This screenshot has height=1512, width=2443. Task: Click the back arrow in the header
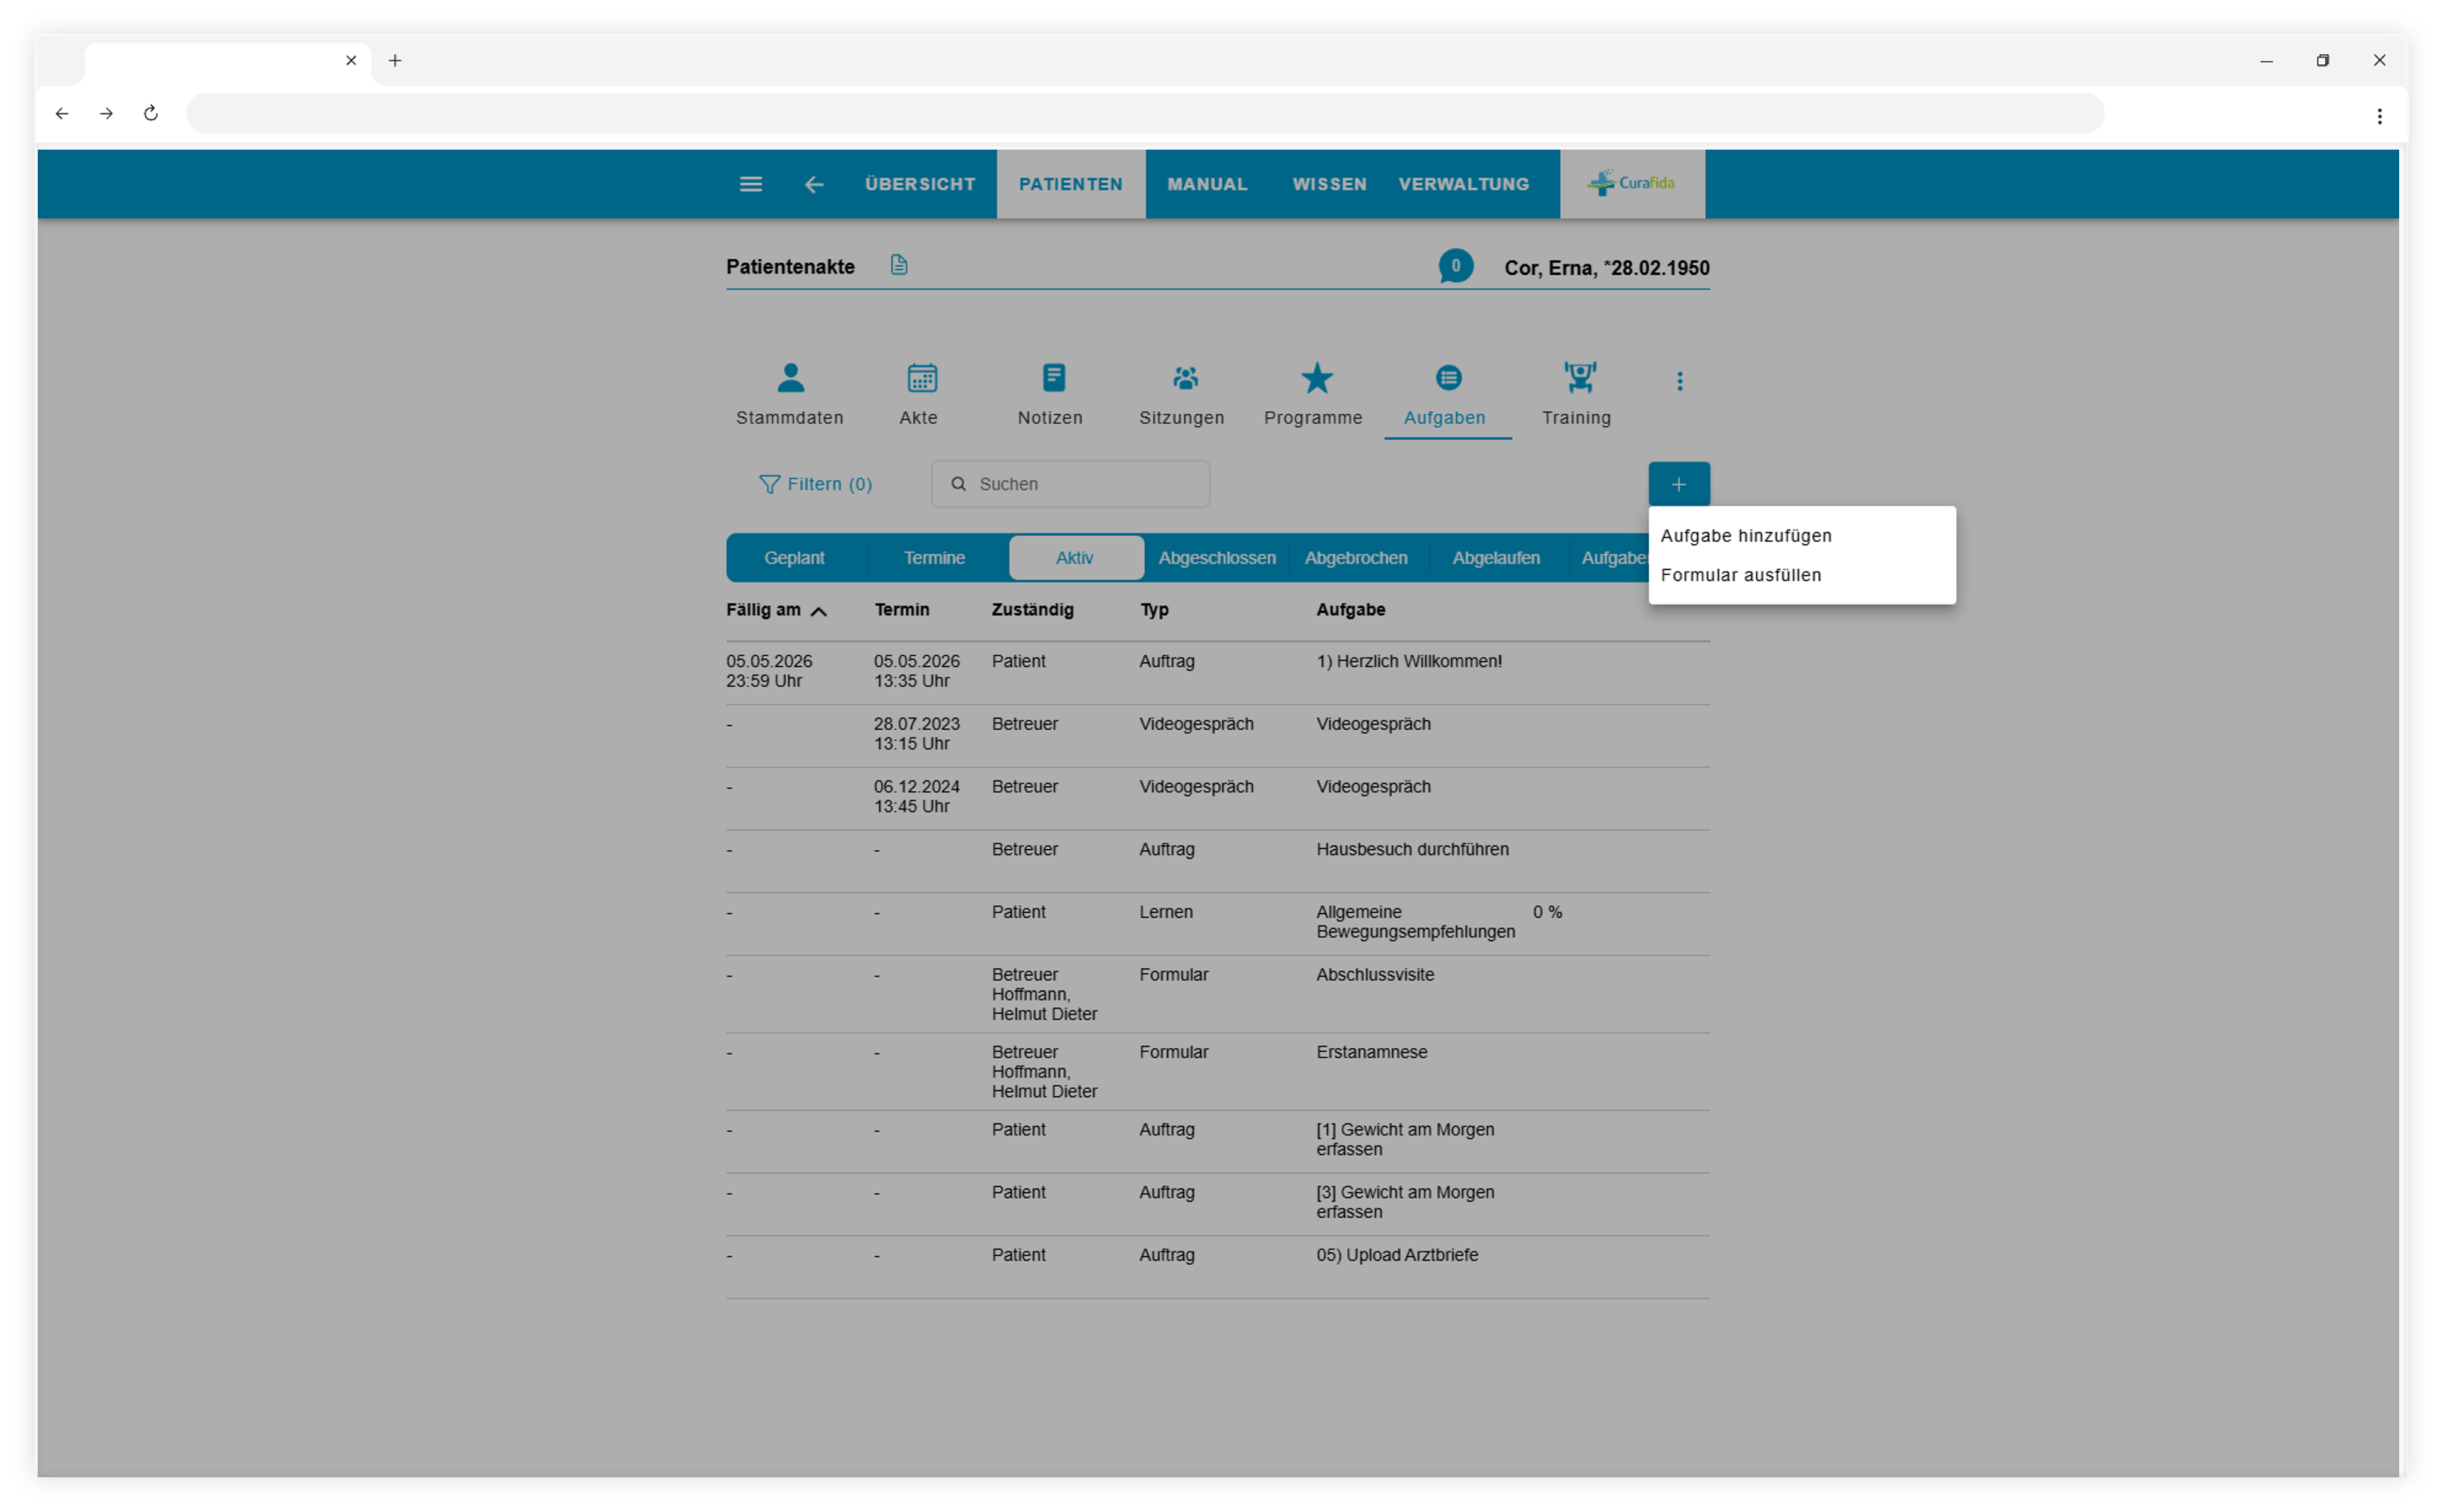[x=814, y=184]
